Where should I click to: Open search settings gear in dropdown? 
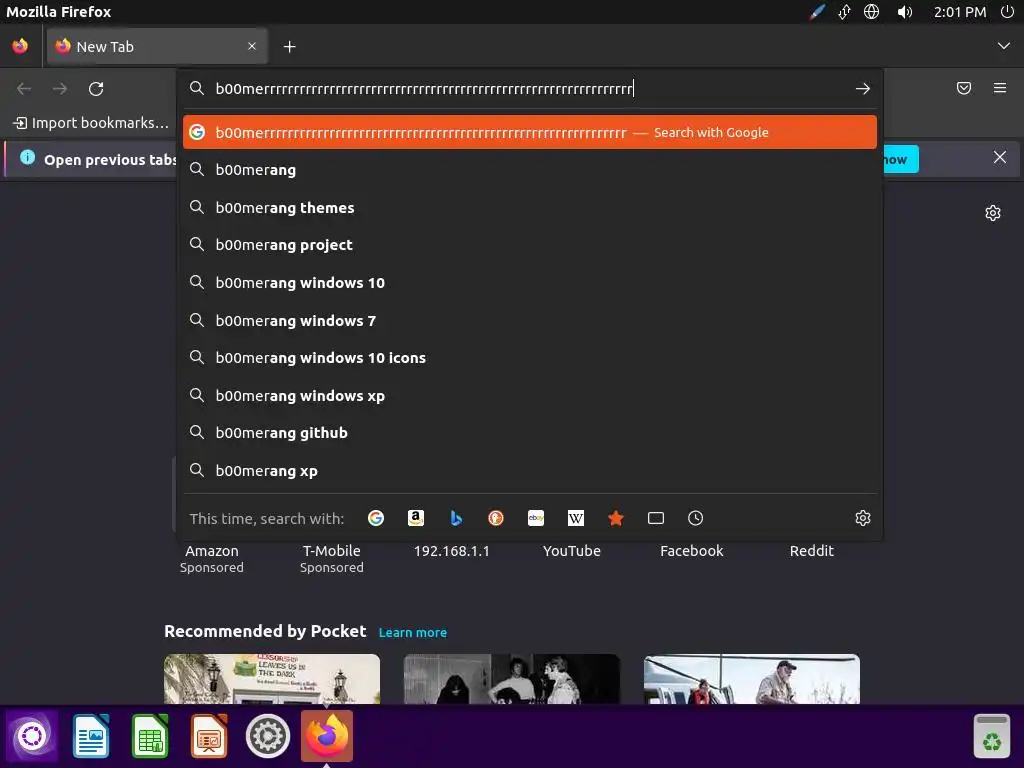click(863, 518)
